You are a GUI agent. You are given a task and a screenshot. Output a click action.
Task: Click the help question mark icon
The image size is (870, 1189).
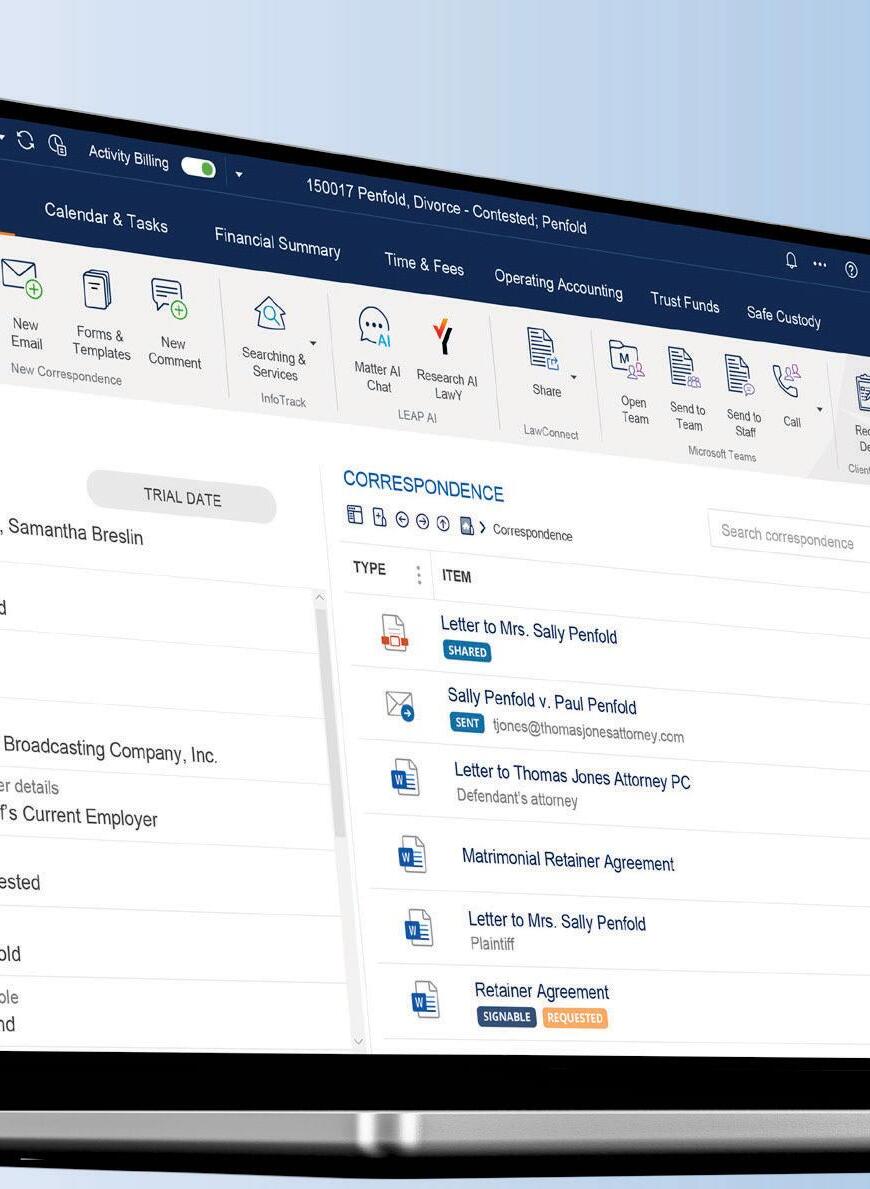pyautogui.click(x=851, y=269)
